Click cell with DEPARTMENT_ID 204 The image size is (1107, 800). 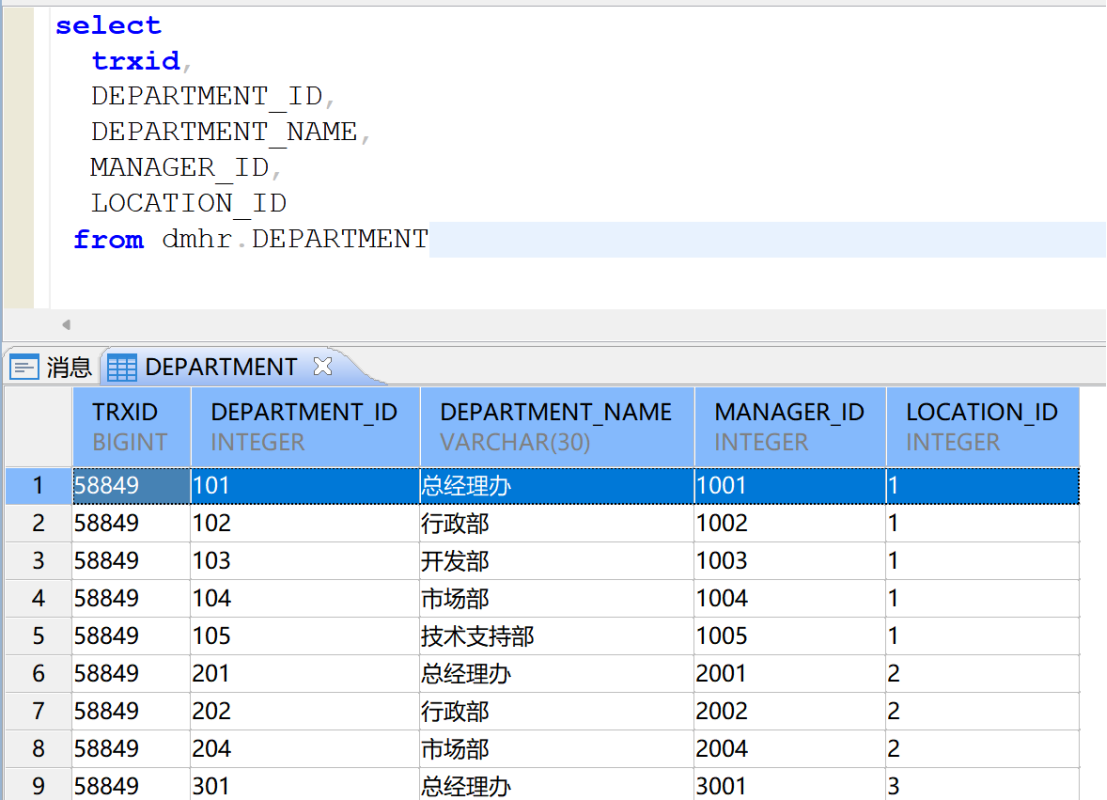pyautogui.click(x=305, y=748)
